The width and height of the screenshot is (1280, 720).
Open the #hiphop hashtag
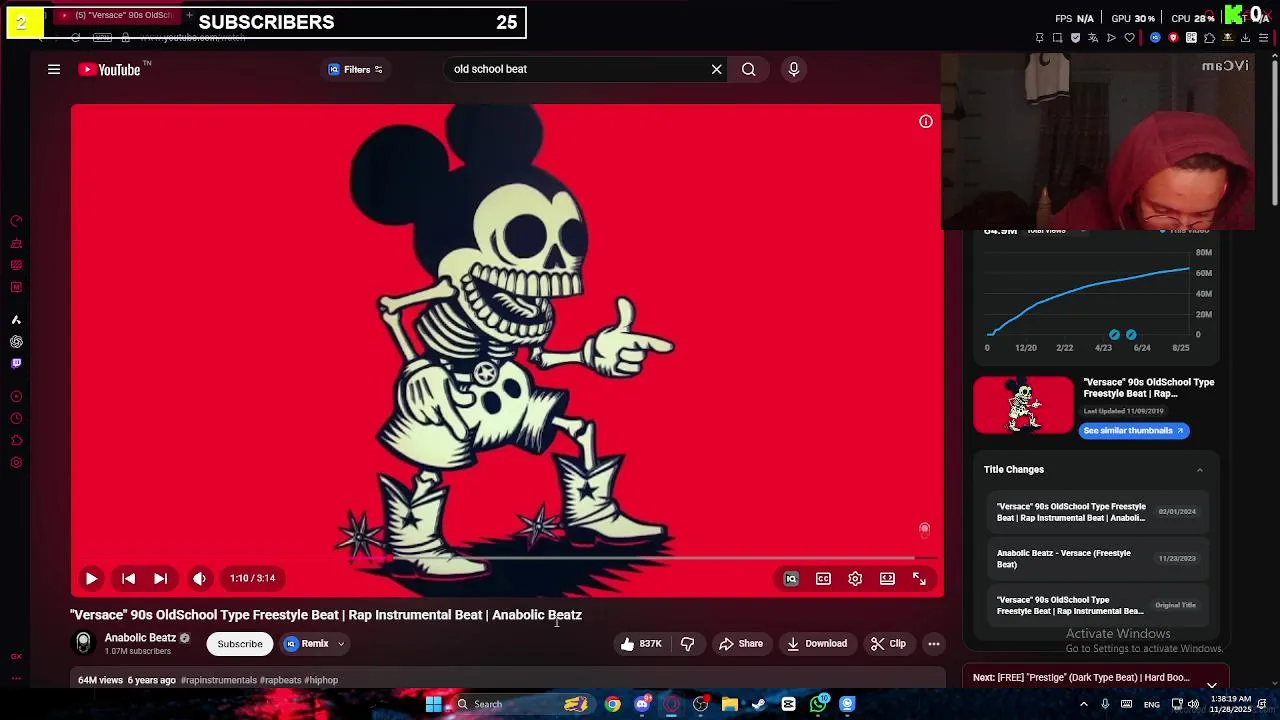[x=321, y=680]
